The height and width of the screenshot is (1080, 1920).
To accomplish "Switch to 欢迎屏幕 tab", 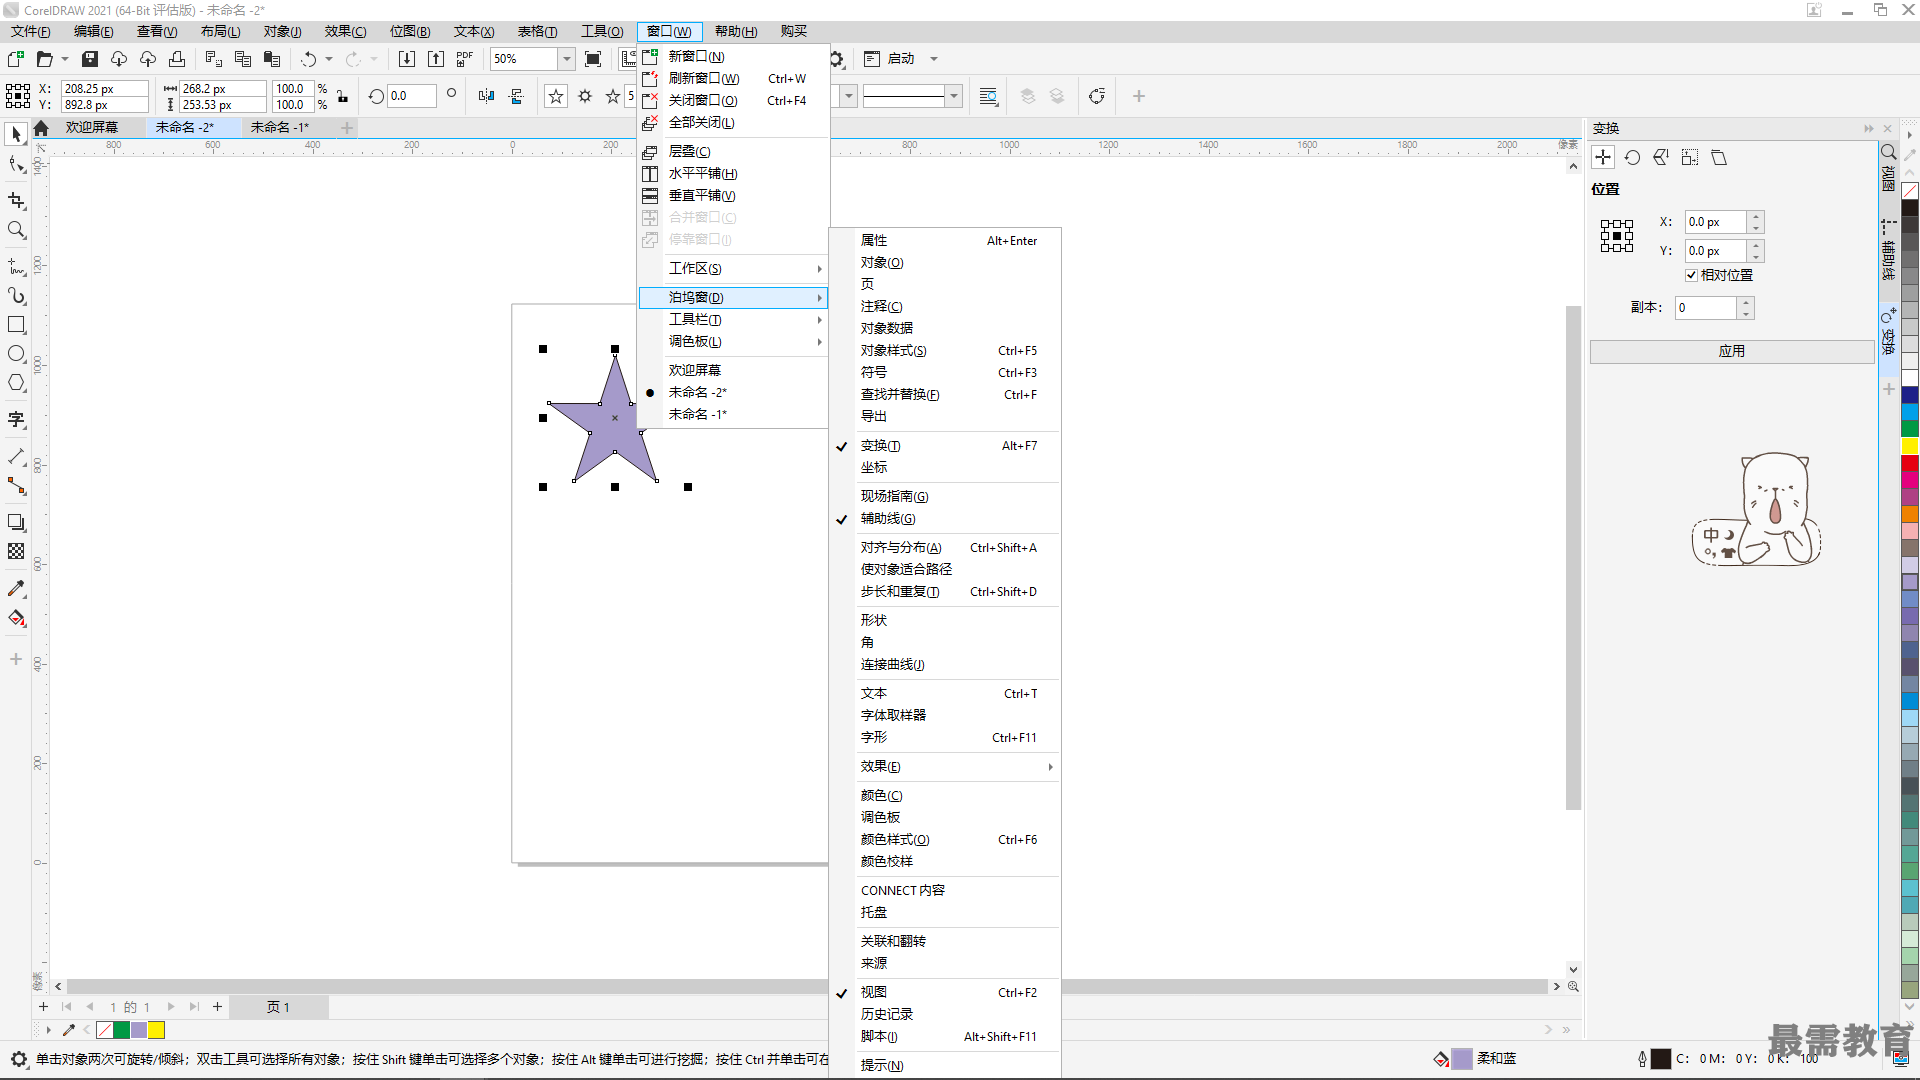I will 92,128.
